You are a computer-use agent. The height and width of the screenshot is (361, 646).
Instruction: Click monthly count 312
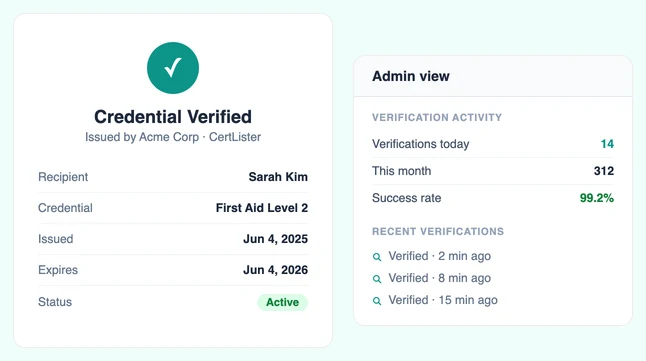pos(604,171)
